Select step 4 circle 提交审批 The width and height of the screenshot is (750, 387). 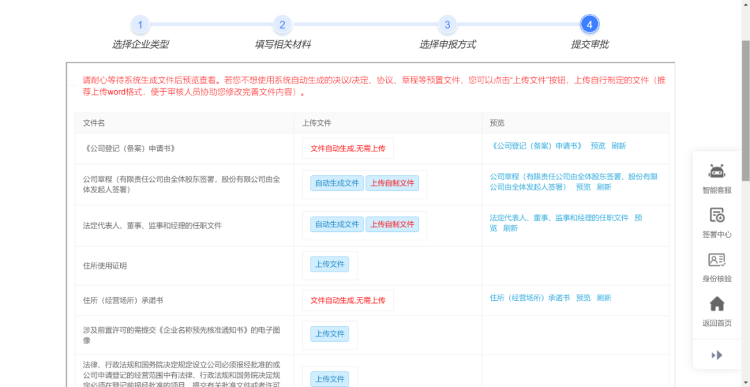click(x=589, y=24)
